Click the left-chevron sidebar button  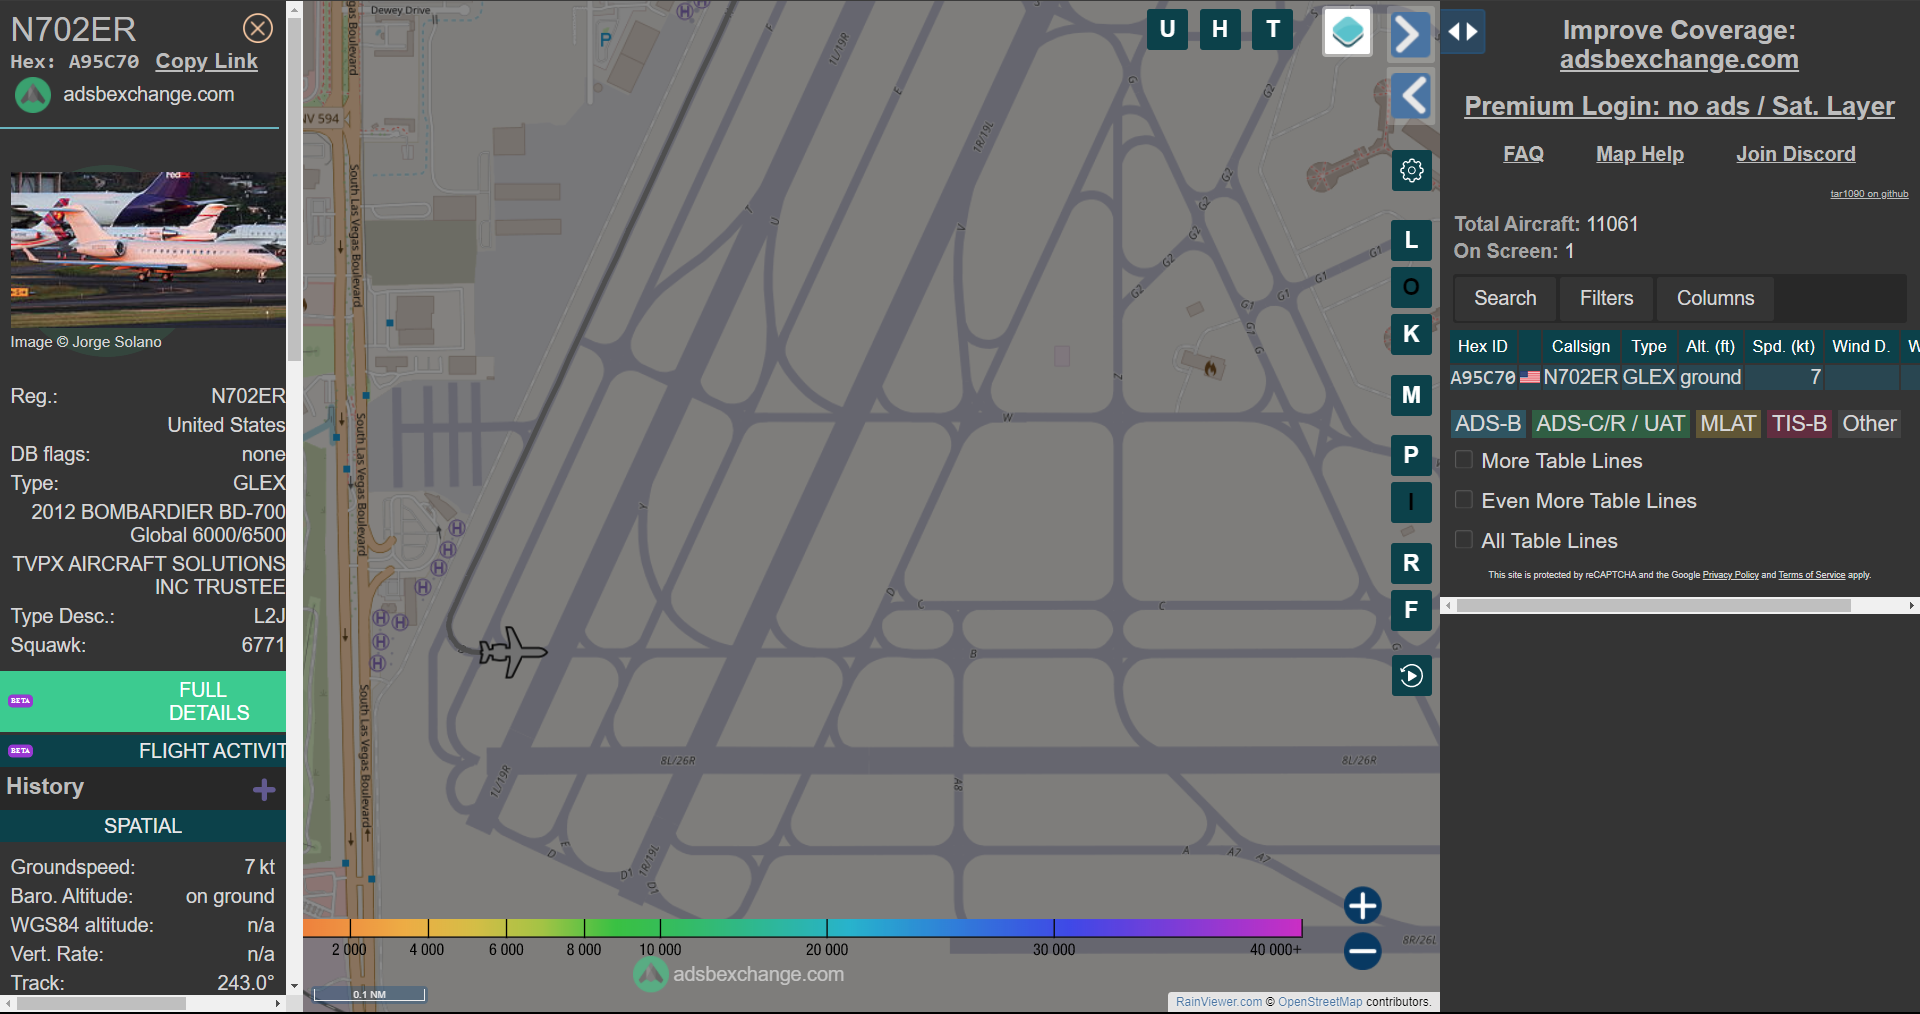[1412, 96]
